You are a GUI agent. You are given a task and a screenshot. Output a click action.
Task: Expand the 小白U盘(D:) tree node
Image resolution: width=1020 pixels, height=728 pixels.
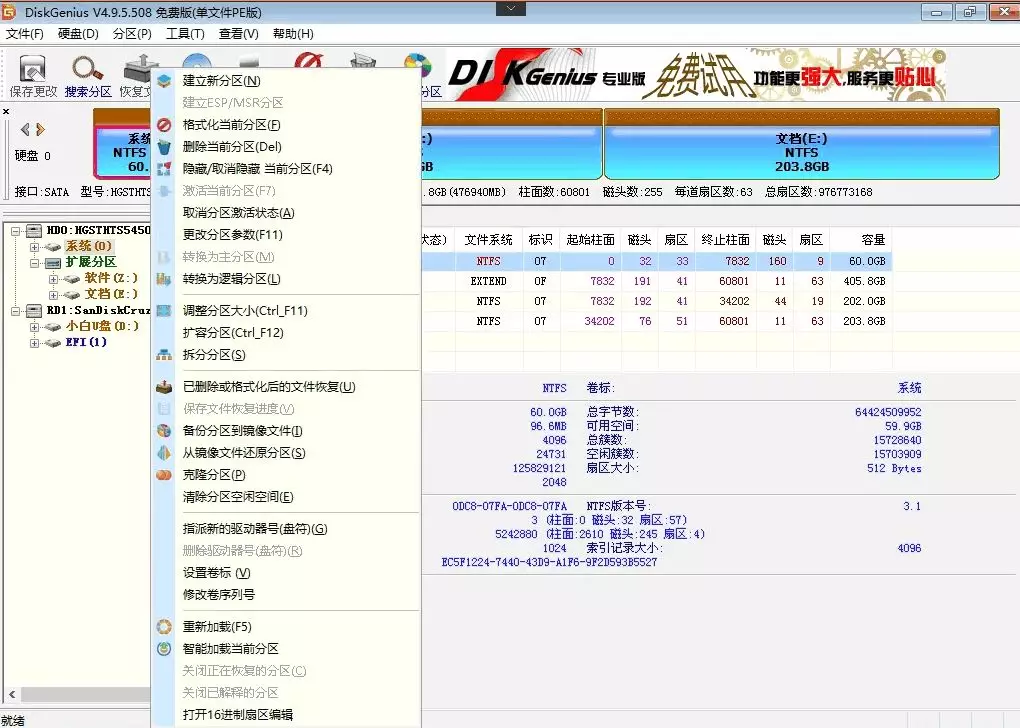click(x=34, y=327)
